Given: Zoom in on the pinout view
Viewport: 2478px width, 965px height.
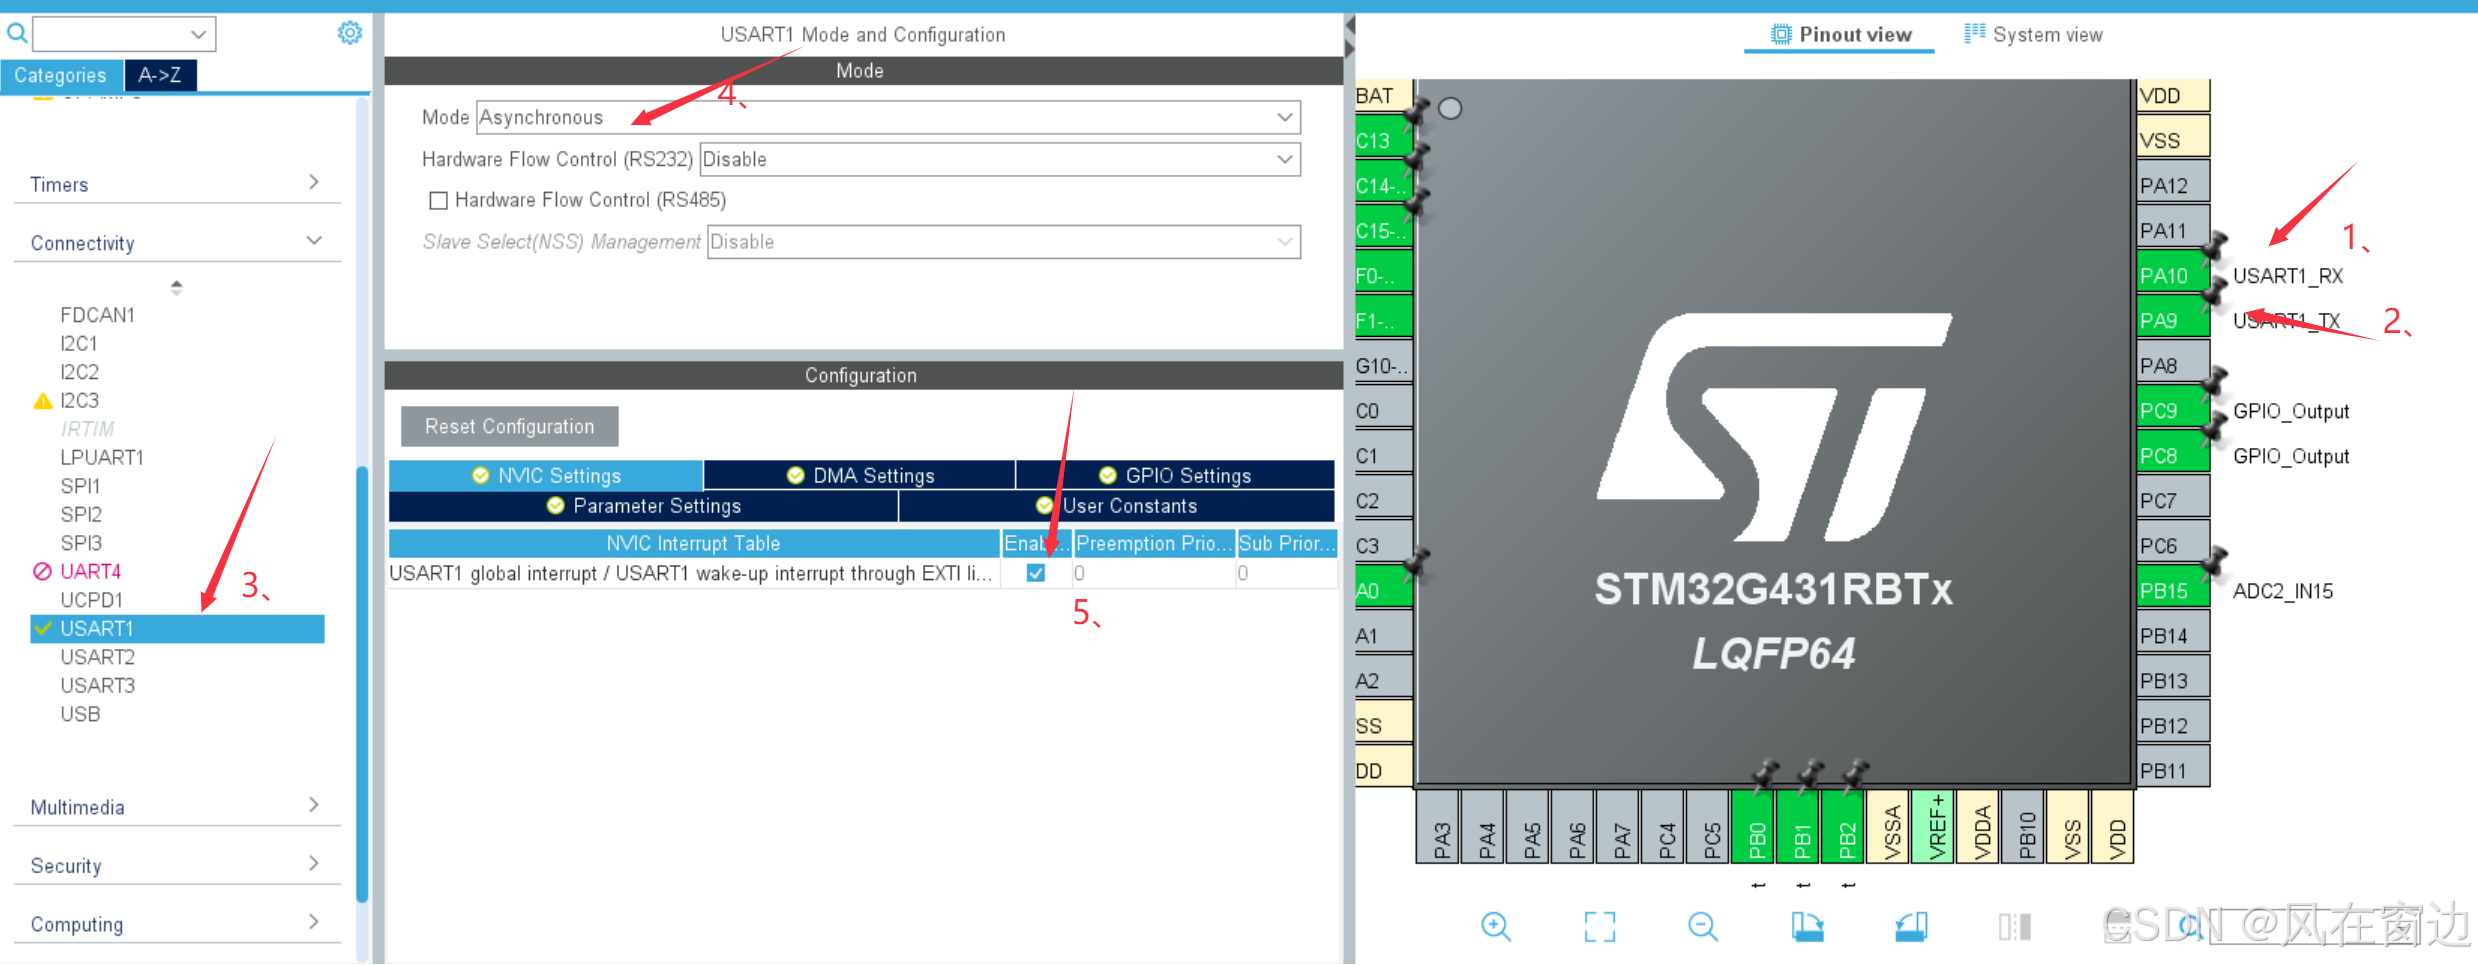Looking at the screenshot, I should 1496,926.
